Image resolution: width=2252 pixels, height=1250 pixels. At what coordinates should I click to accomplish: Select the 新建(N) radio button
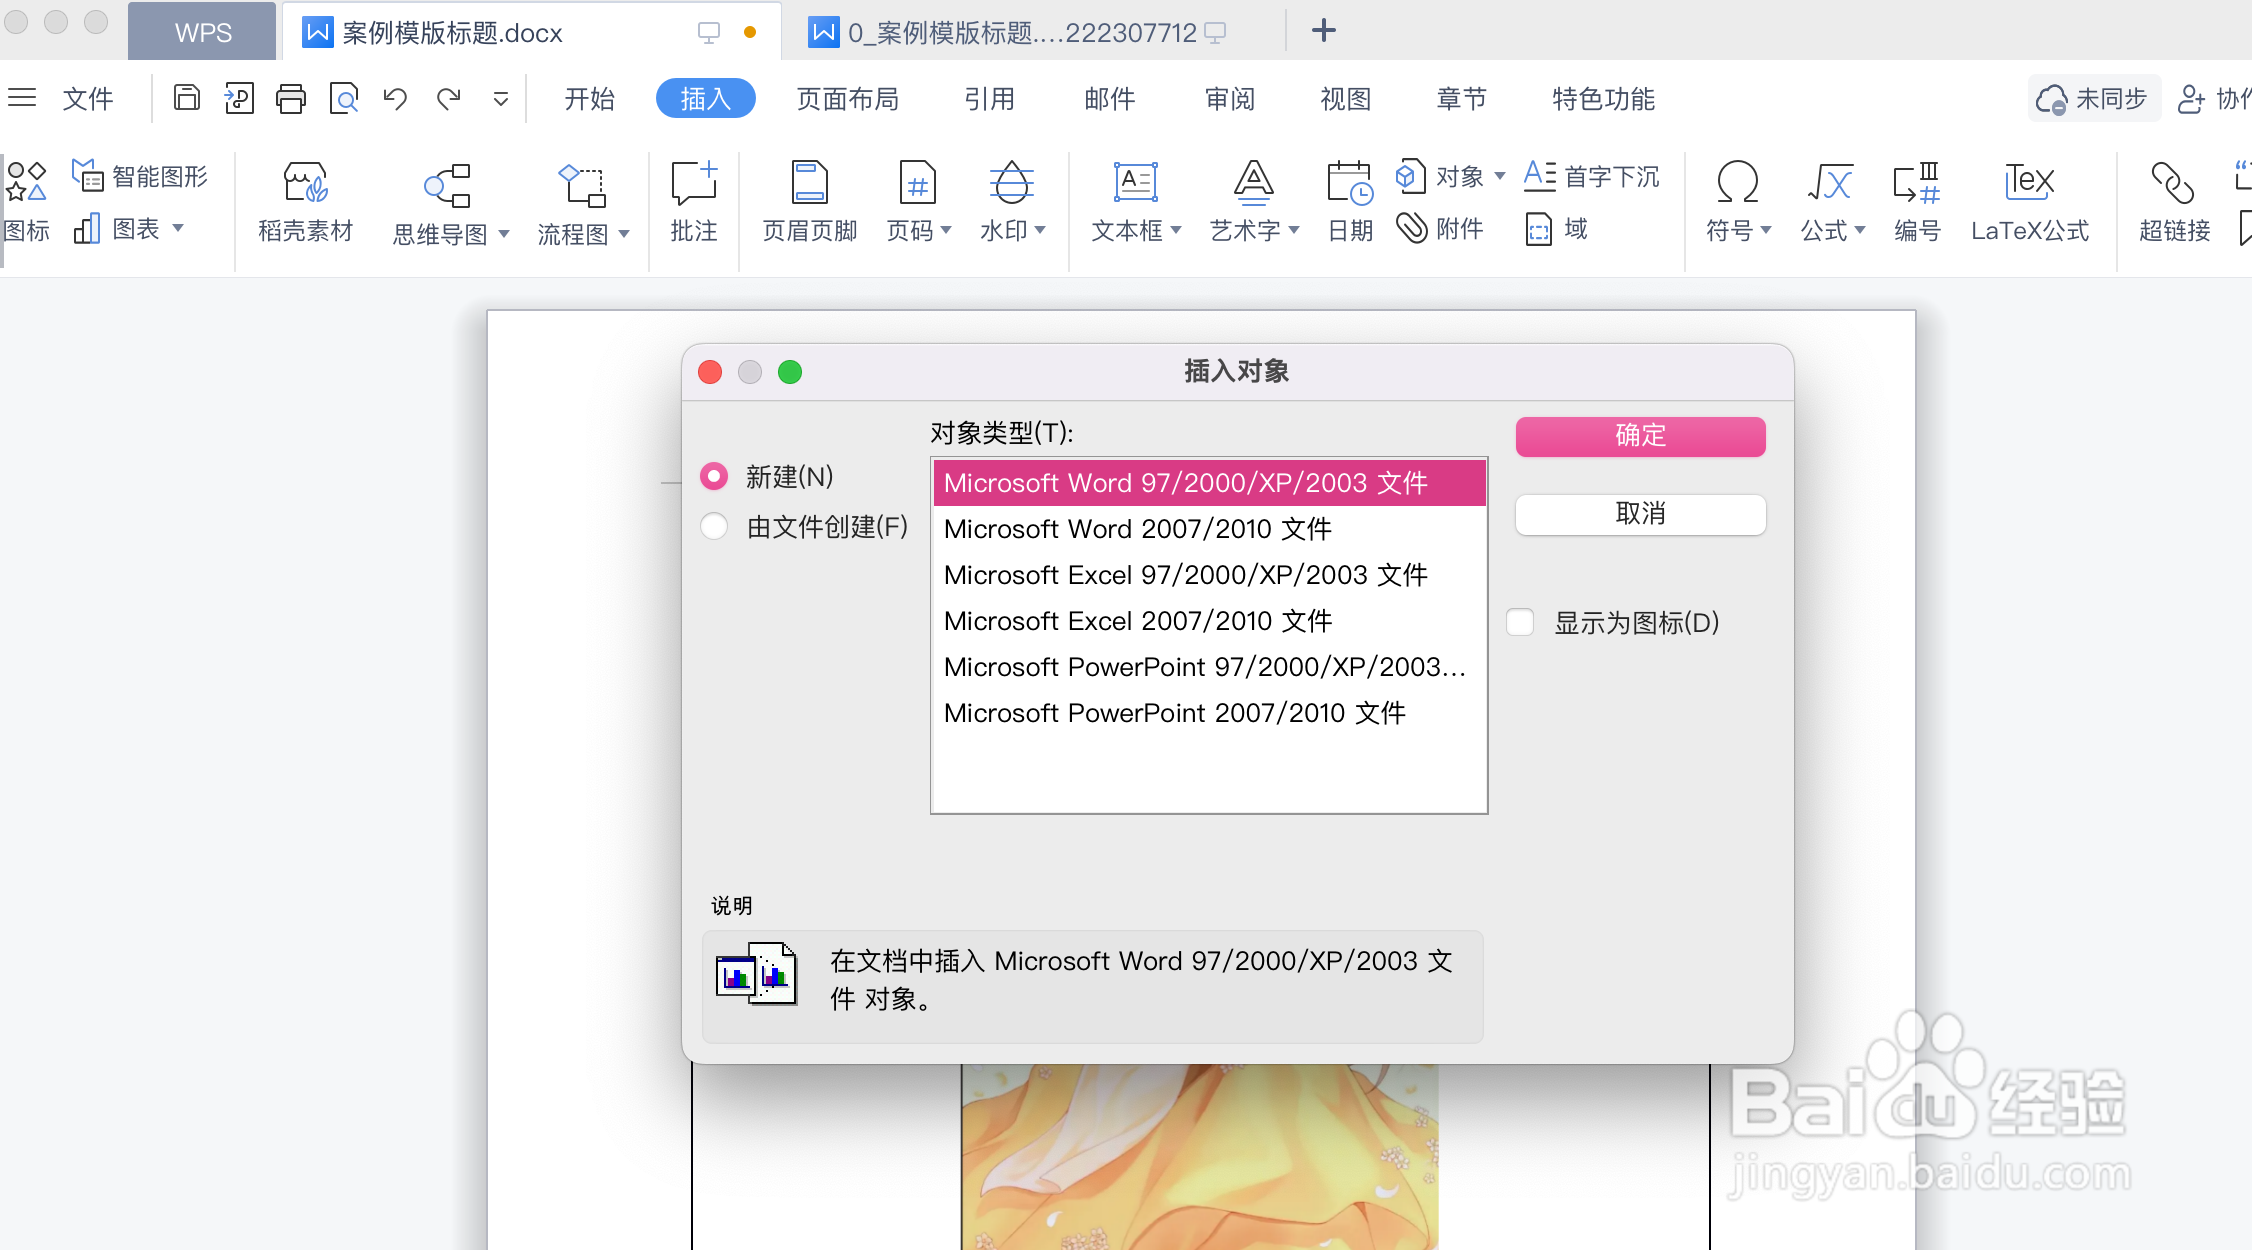tap(714, 476)
